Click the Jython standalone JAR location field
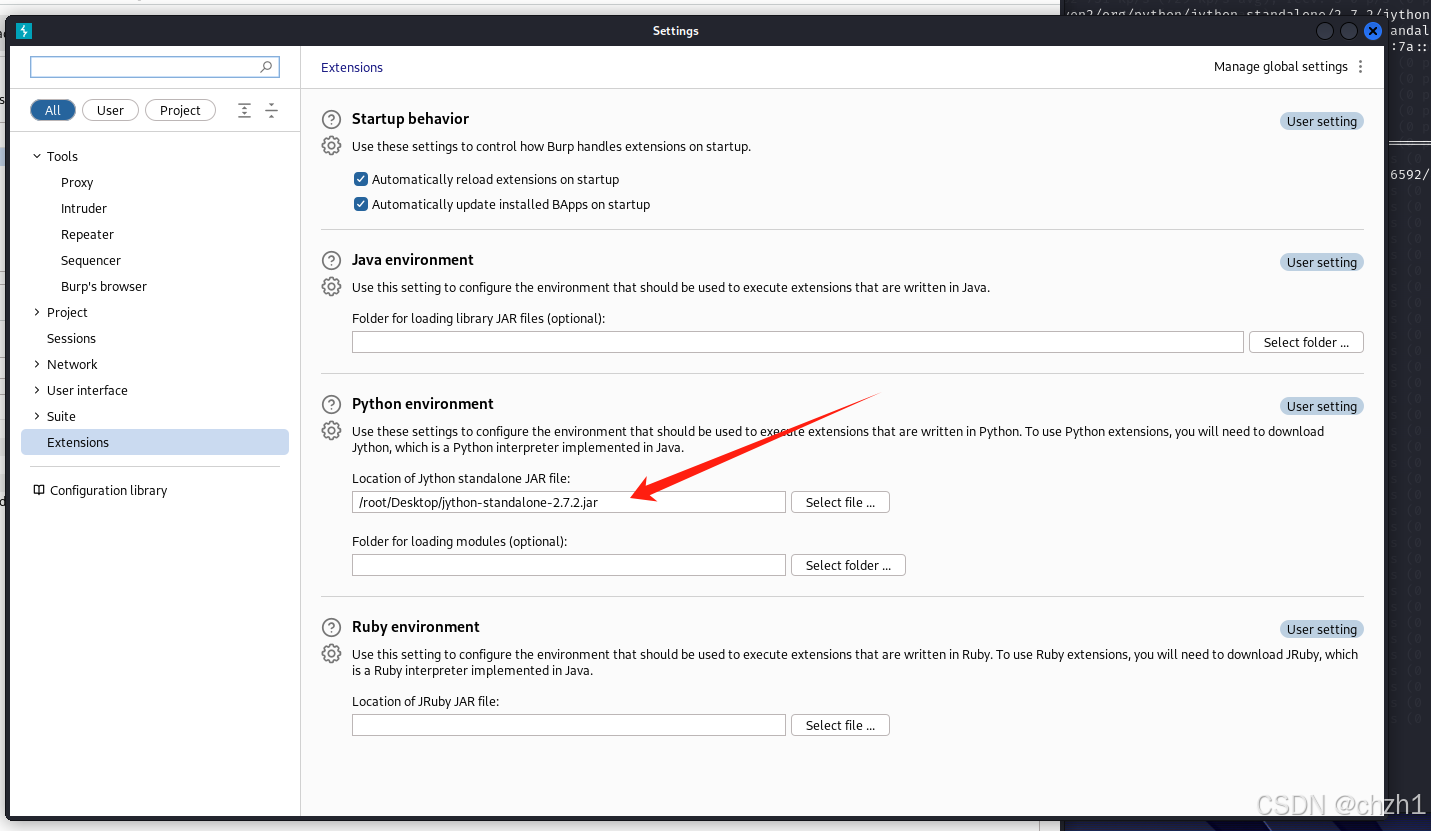The image size is (1431, 831). click(569, 502)
